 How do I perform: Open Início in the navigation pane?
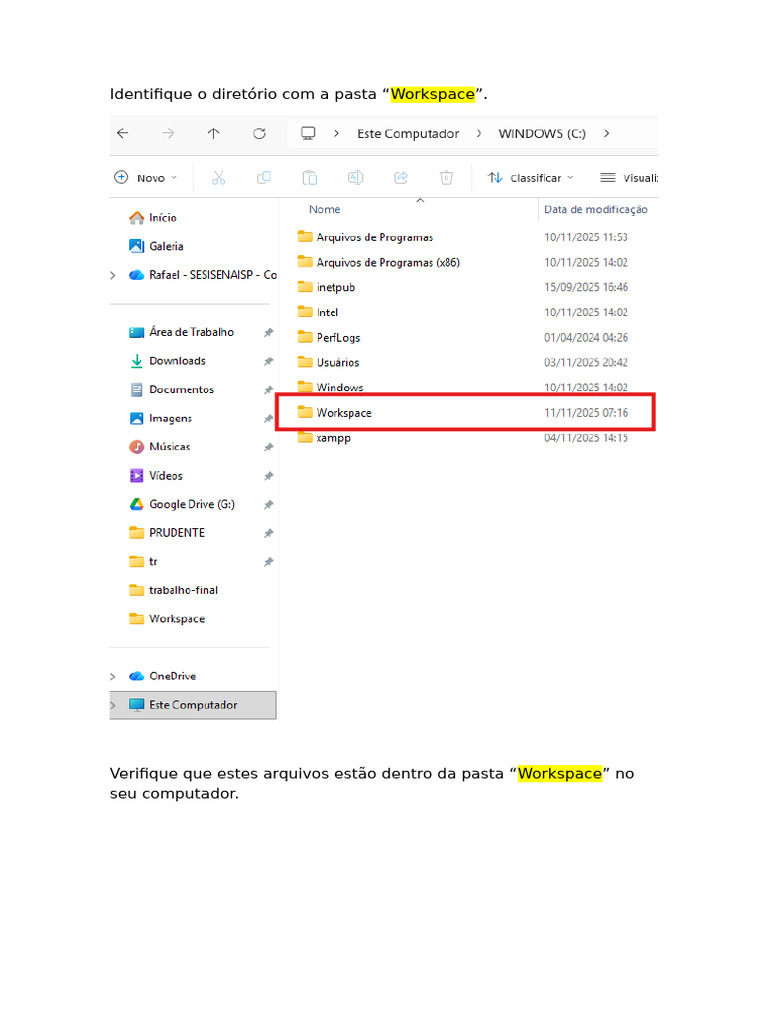[x=153, y=217]
